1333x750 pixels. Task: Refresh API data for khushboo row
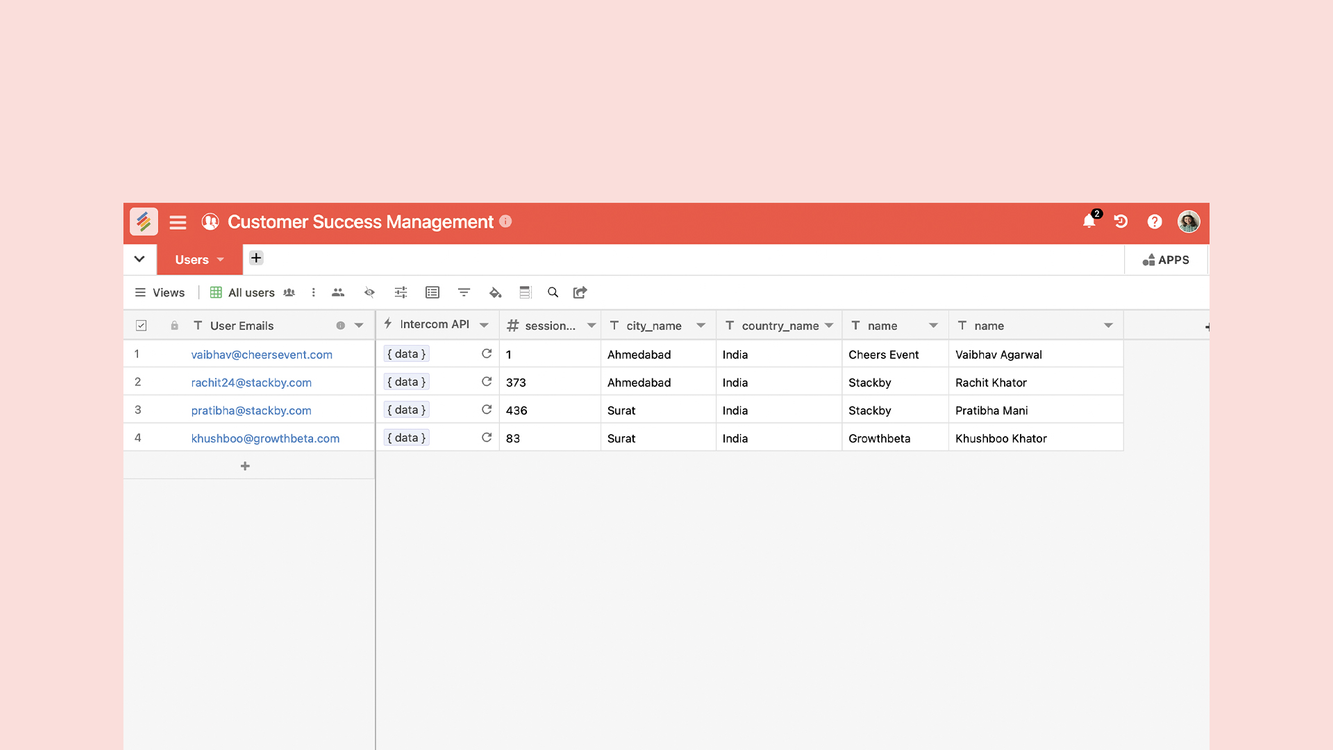click(487, 438)
